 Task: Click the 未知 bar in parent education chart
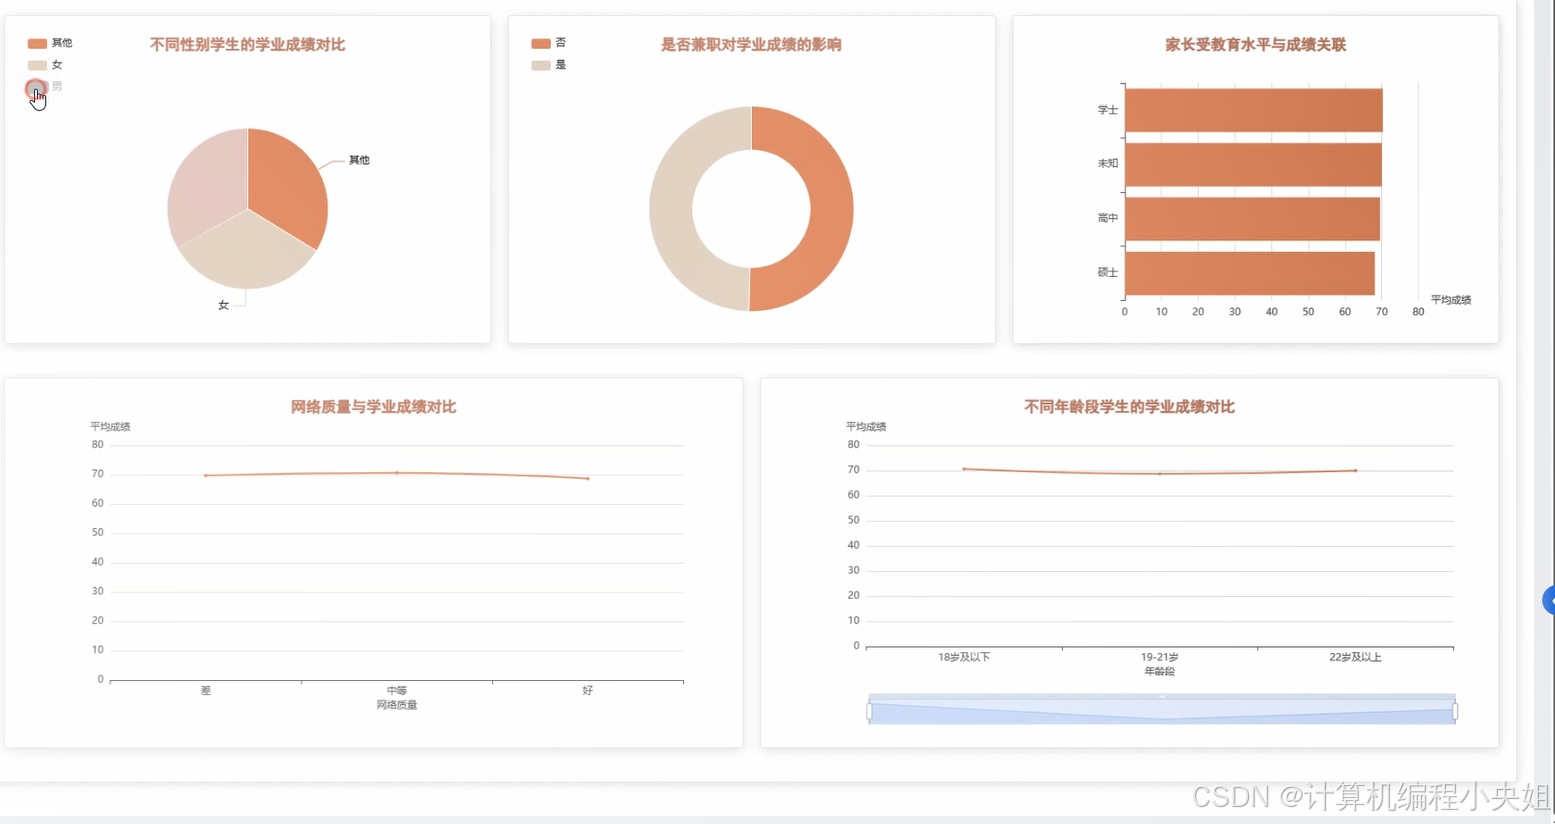point(1253,164)
